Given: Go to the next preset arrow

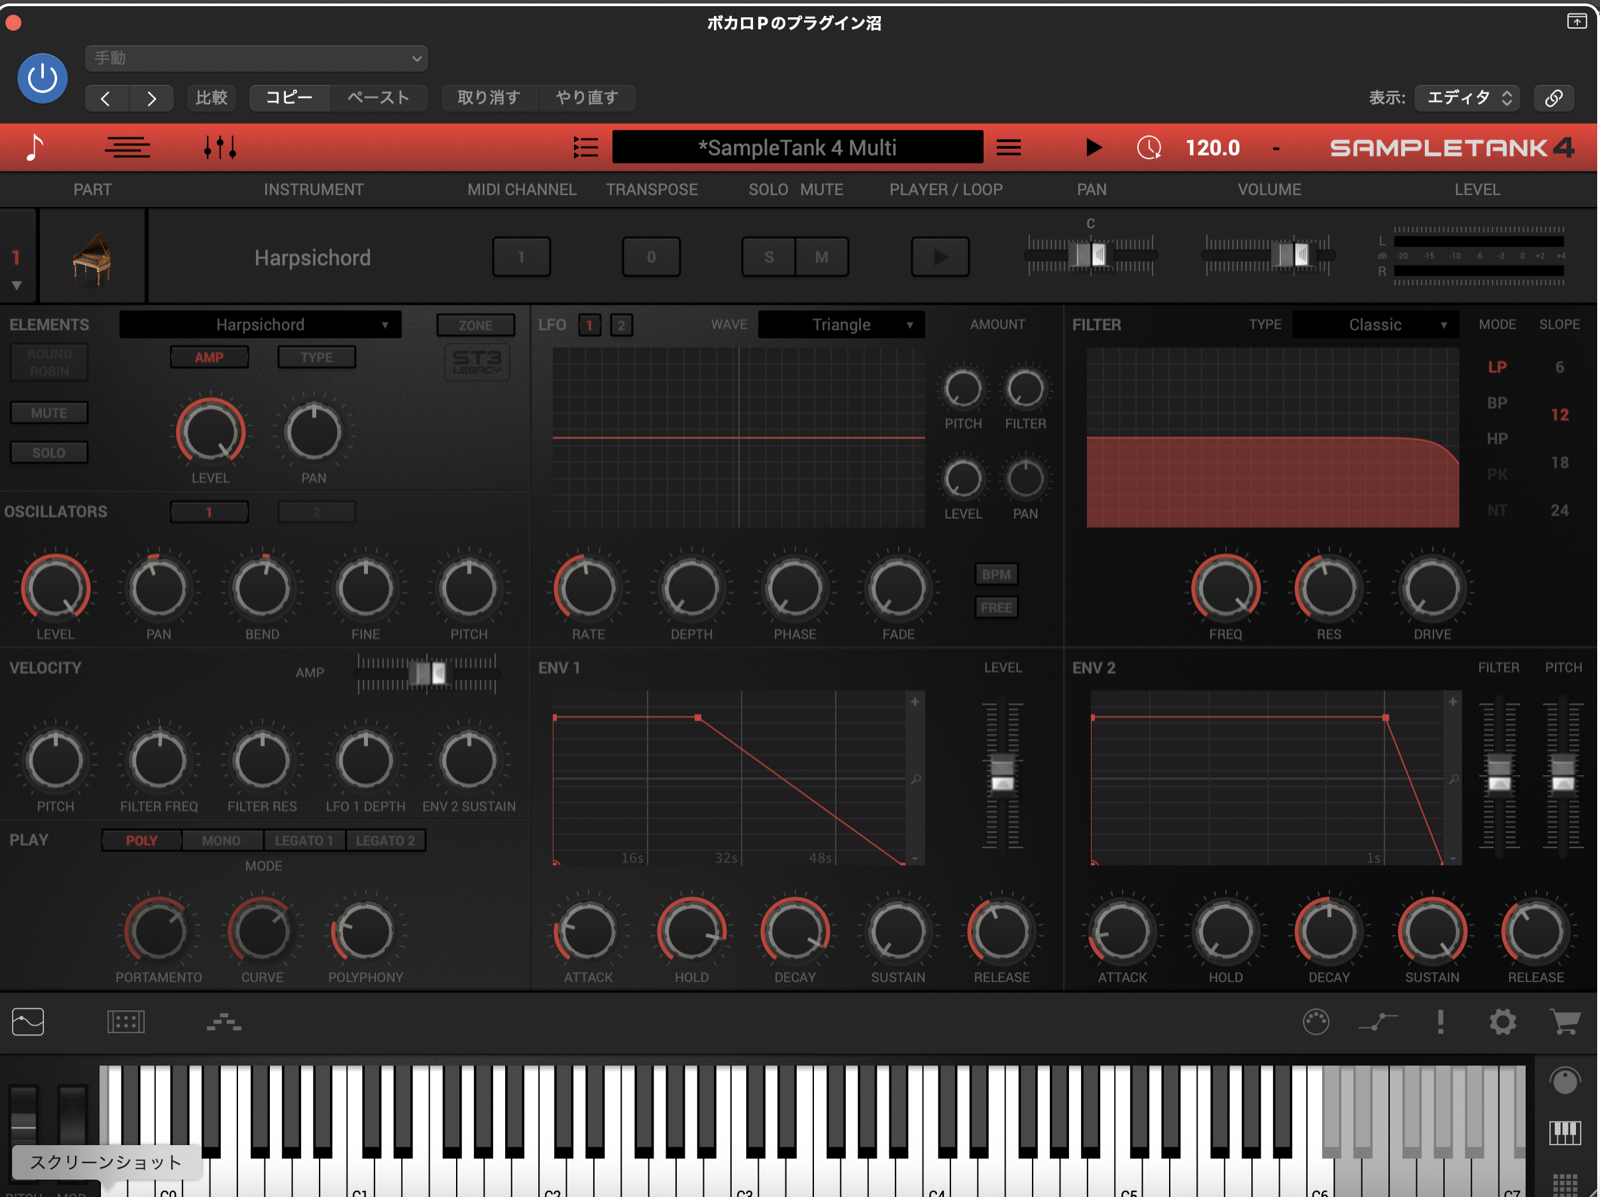Looking at the screenshot, I should (x=151, y=98).
